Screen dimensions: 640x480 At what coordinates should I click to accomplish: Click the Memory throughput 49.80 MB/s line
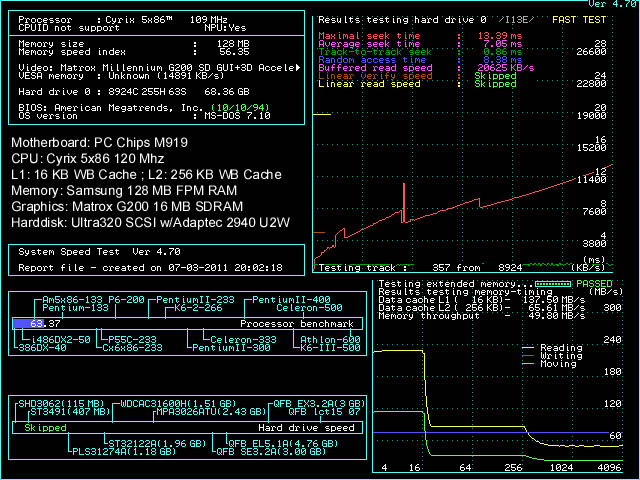point(482,316)
